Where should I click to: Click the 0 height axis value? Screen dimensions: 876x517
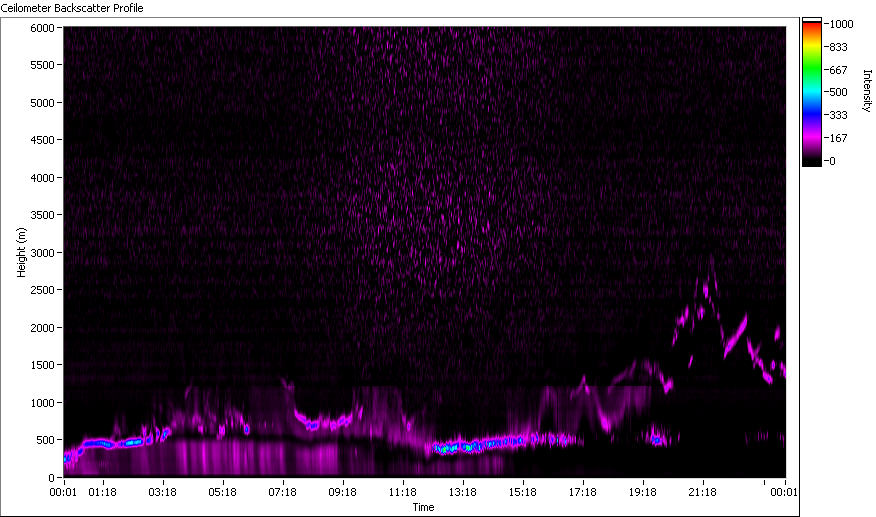[x=51, y=478]
